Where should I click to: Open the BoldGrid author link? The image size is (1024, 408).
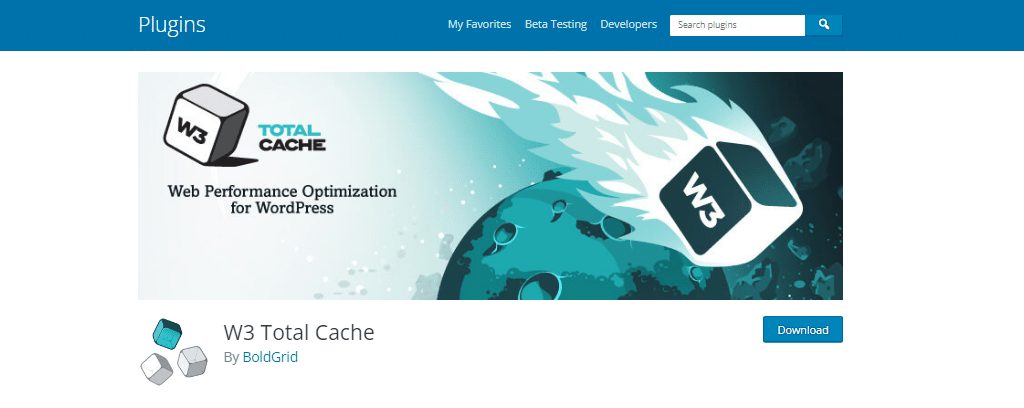270,357
